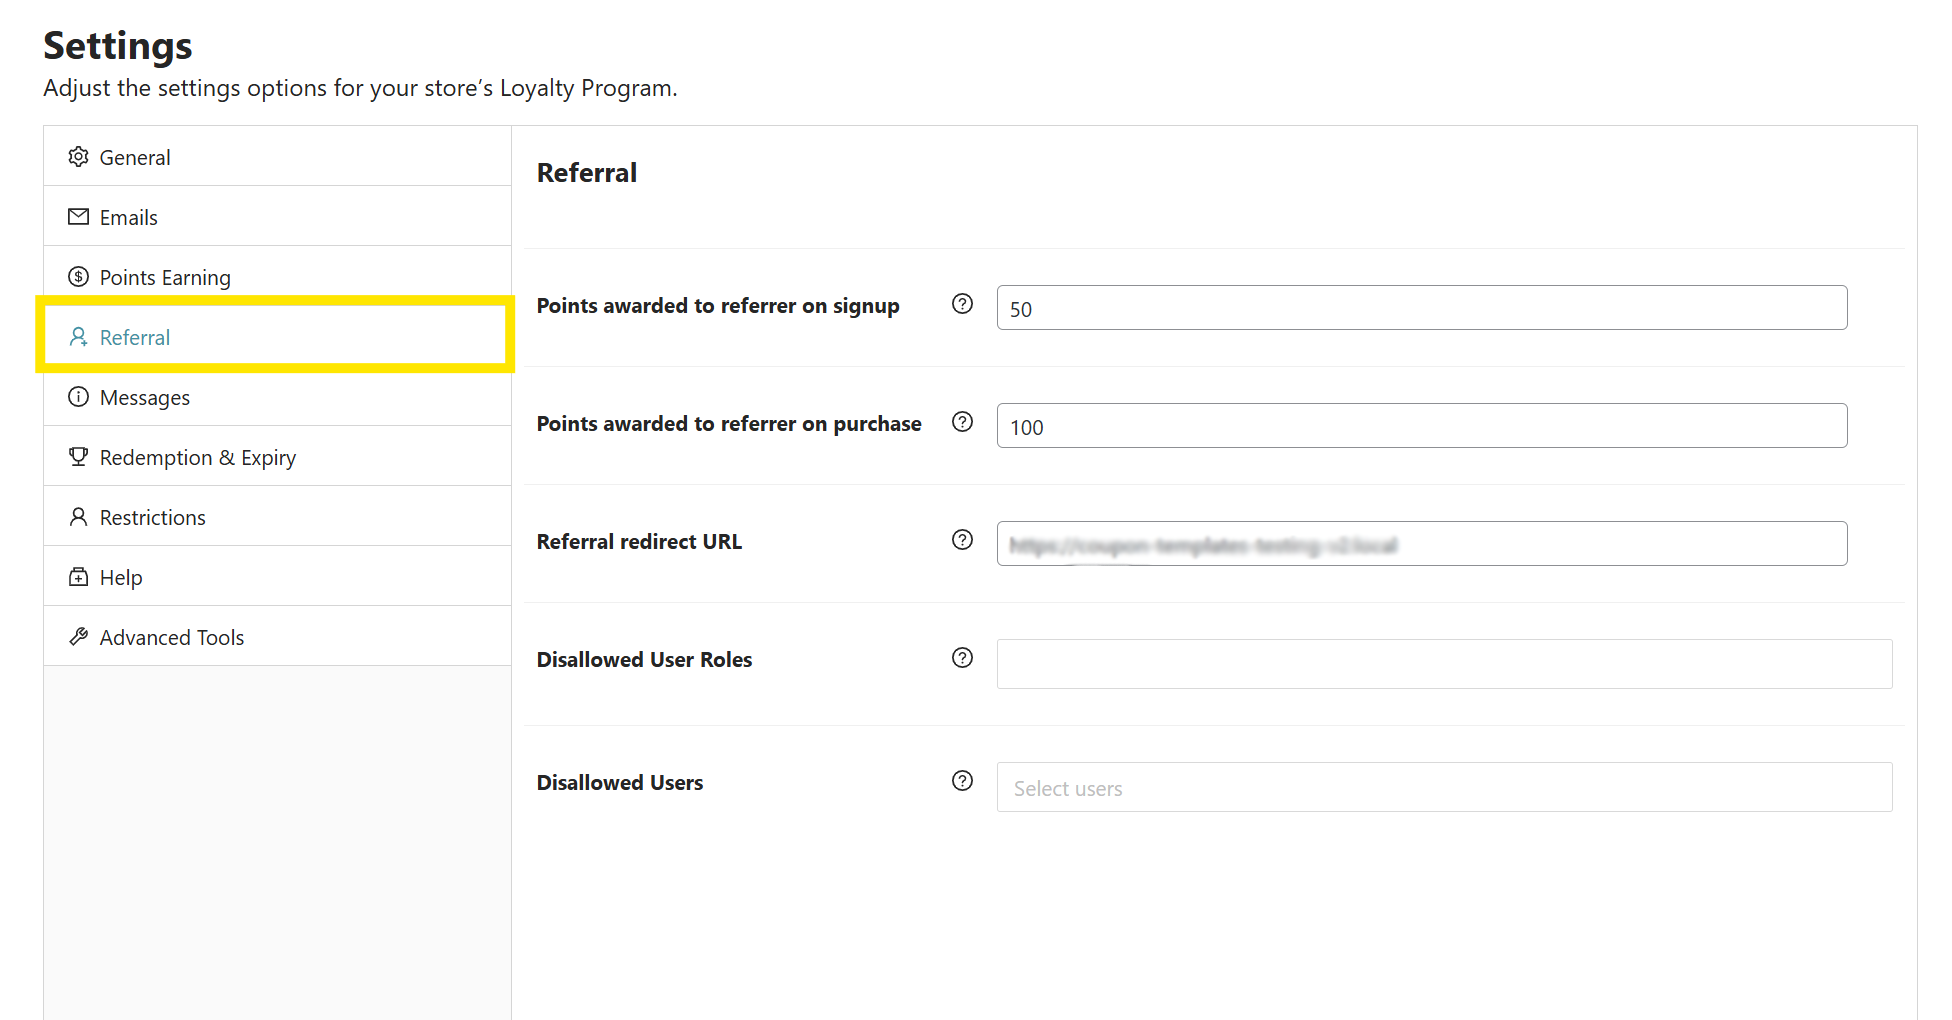Click the dollar coin icon beside Points Earning
The width and height of the screenshot is (1952, 1020).
pos(78,277)
